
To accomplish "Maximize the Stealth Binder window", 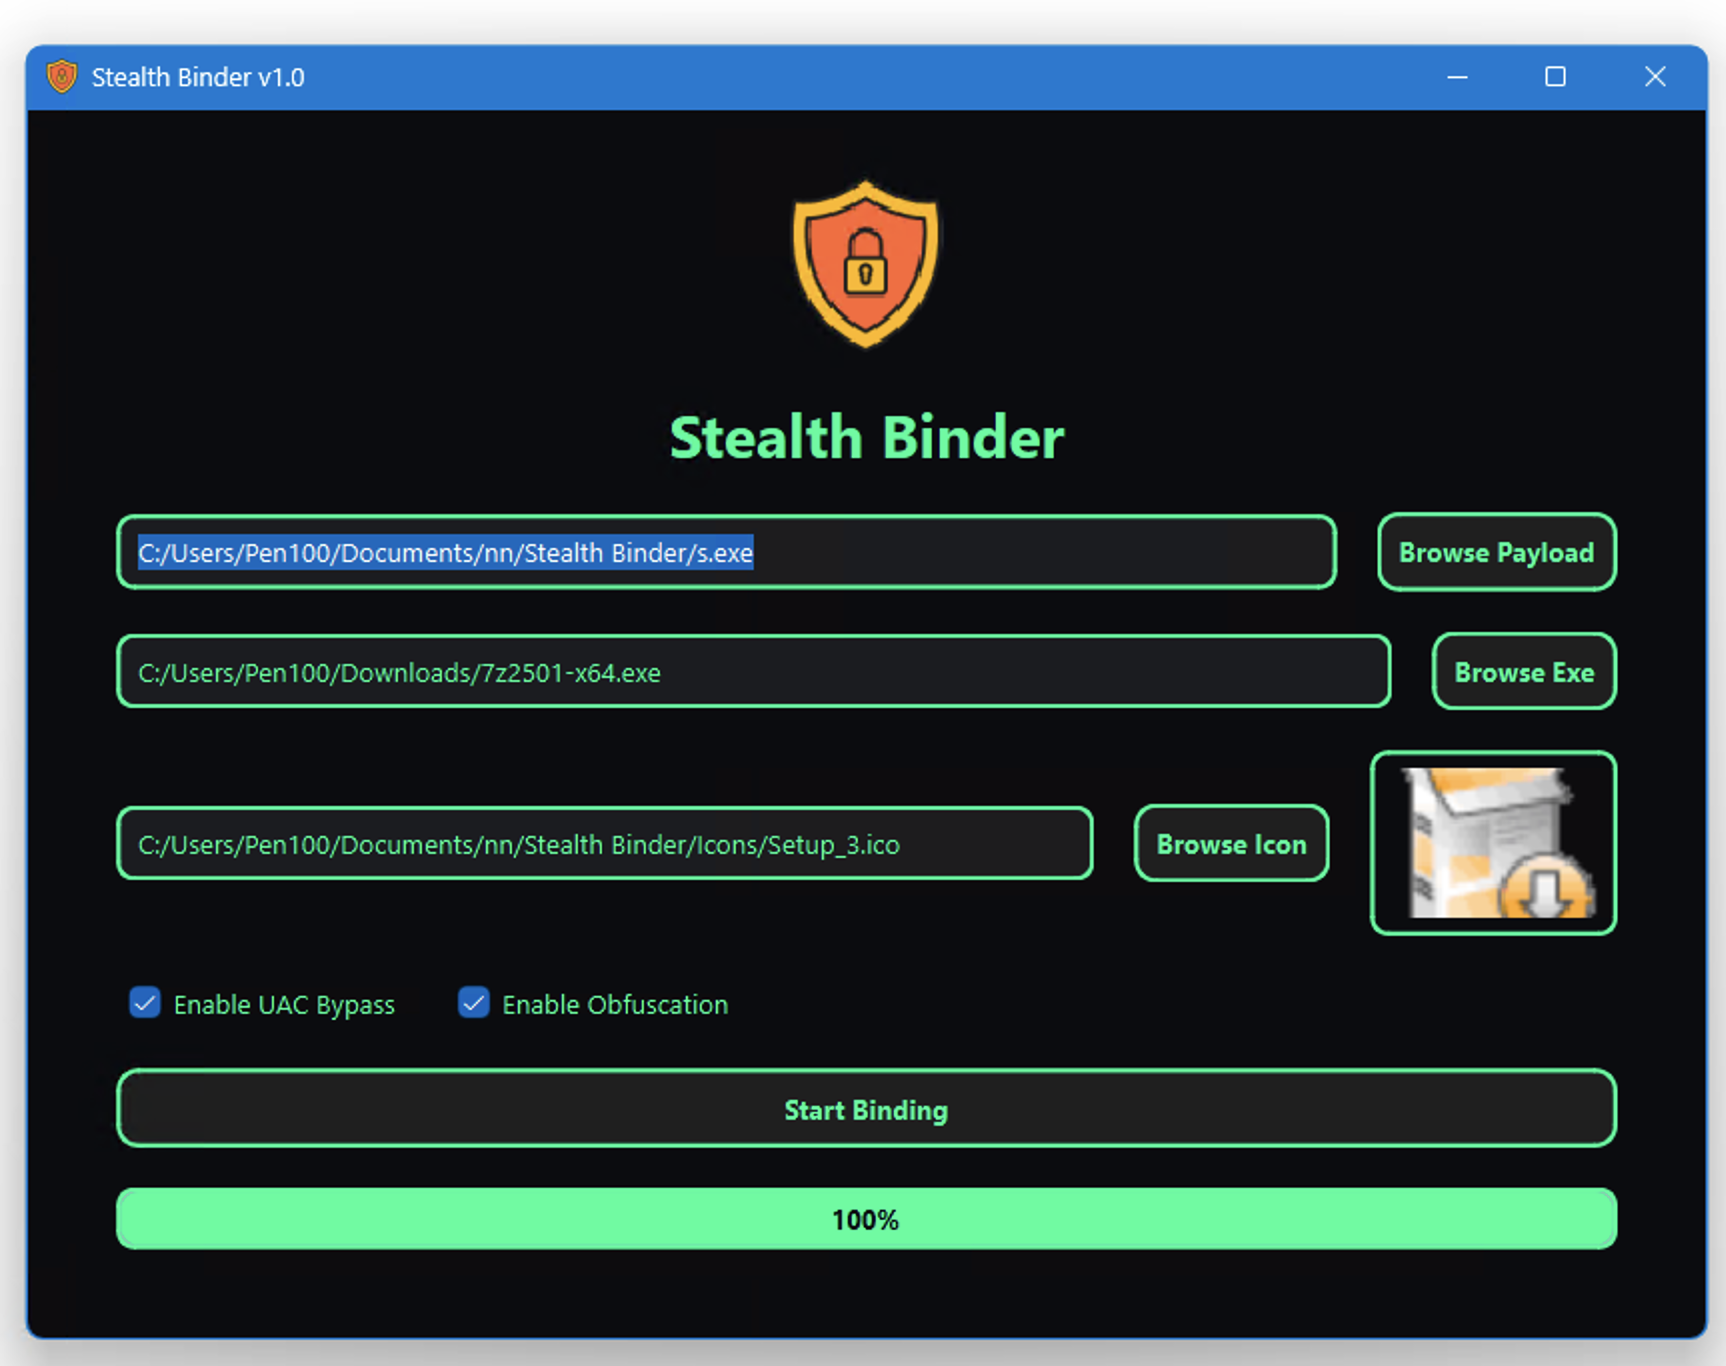I will (1555, 77).
